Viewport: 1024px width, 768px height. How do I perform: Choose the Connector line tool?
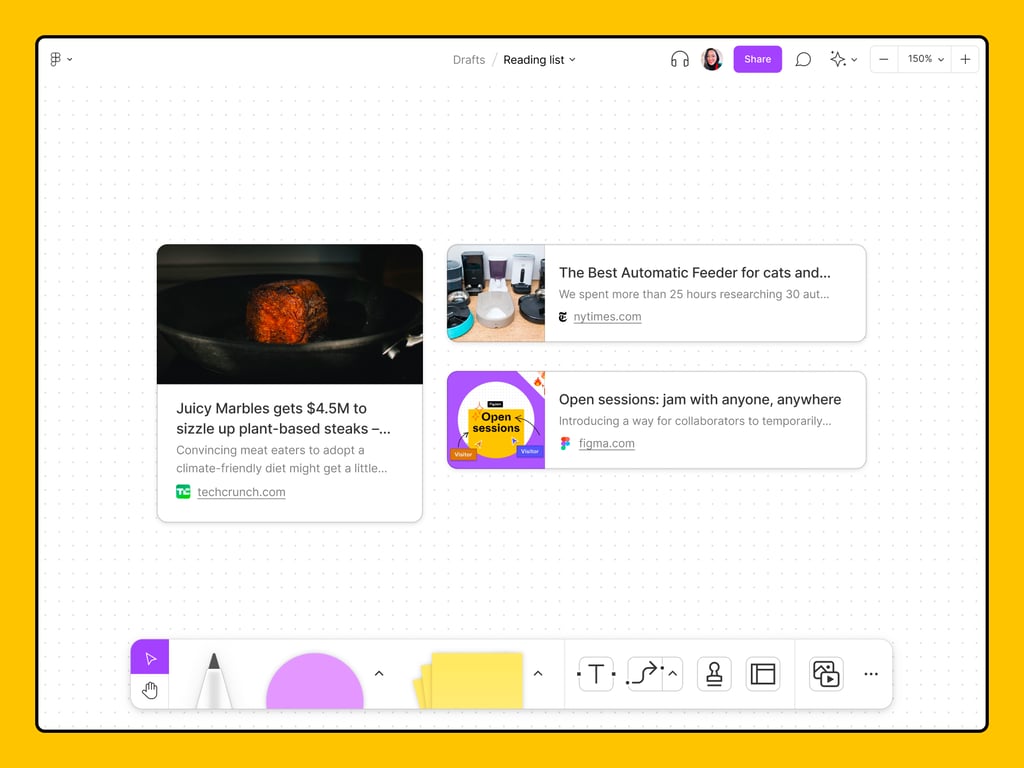[x=645, y=674]
